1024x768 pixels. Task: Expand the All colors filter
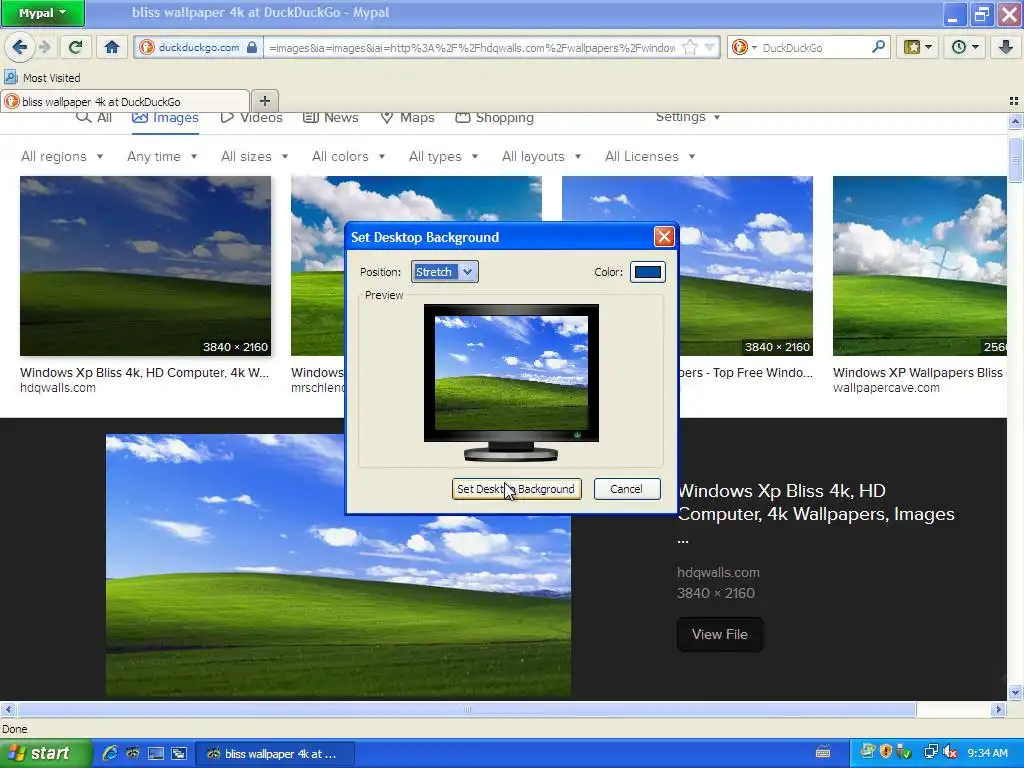coord(348,157)
